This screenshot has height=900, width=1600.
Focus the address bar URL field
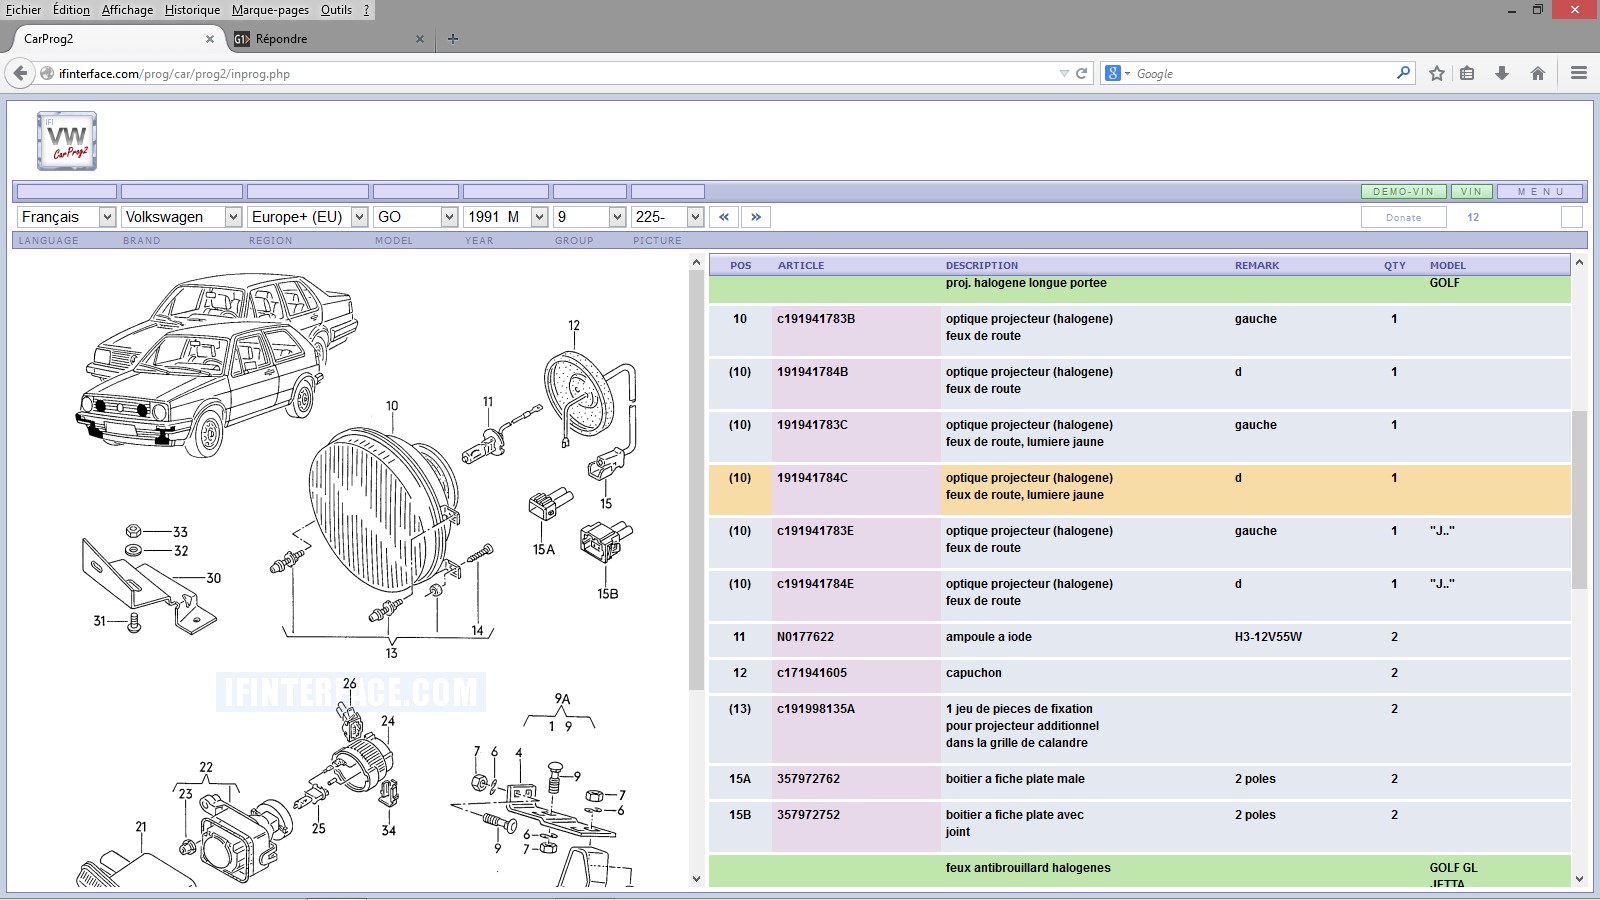(555, 74)
